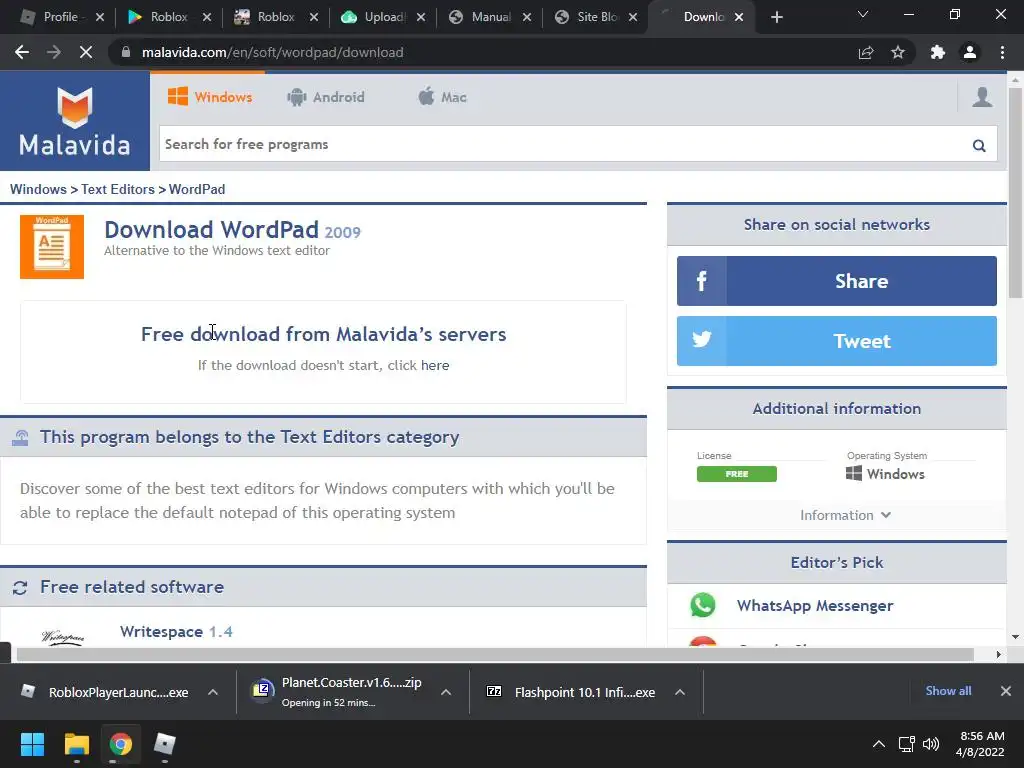Image resolution: width=1024 pixels, height=768 pixels.
Task: Open Planet.Coaster zip download item
Action: point(340,692)
